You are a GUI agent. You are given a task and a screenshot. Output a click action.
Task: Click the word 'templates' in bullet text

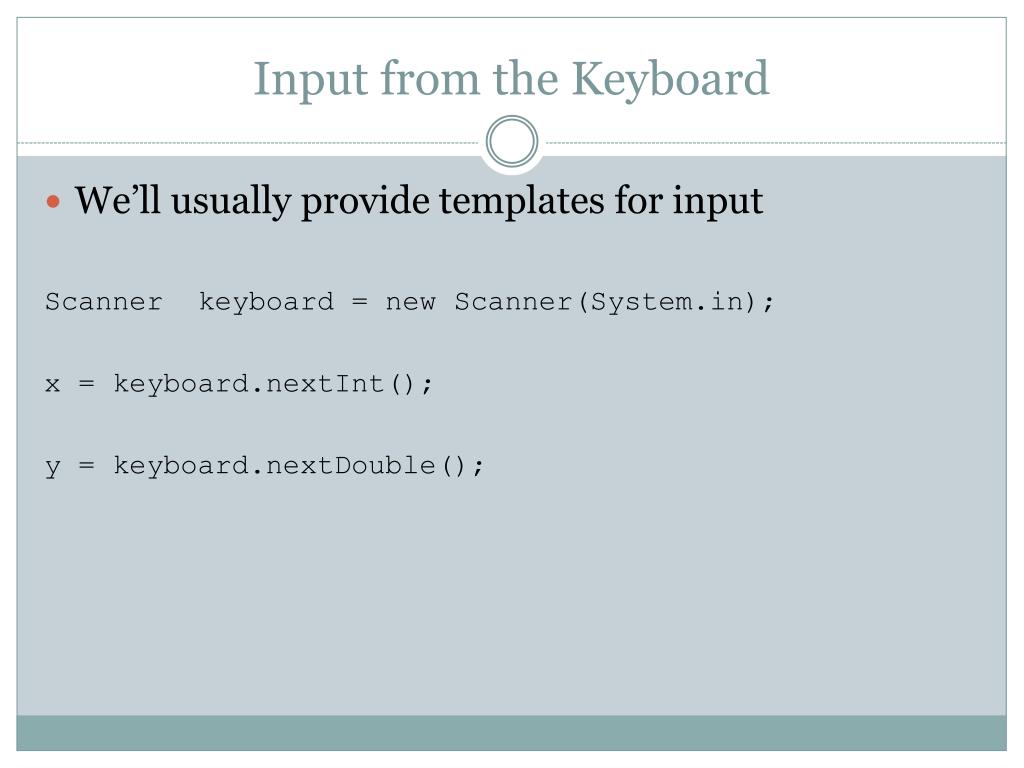tap(521, 201)
